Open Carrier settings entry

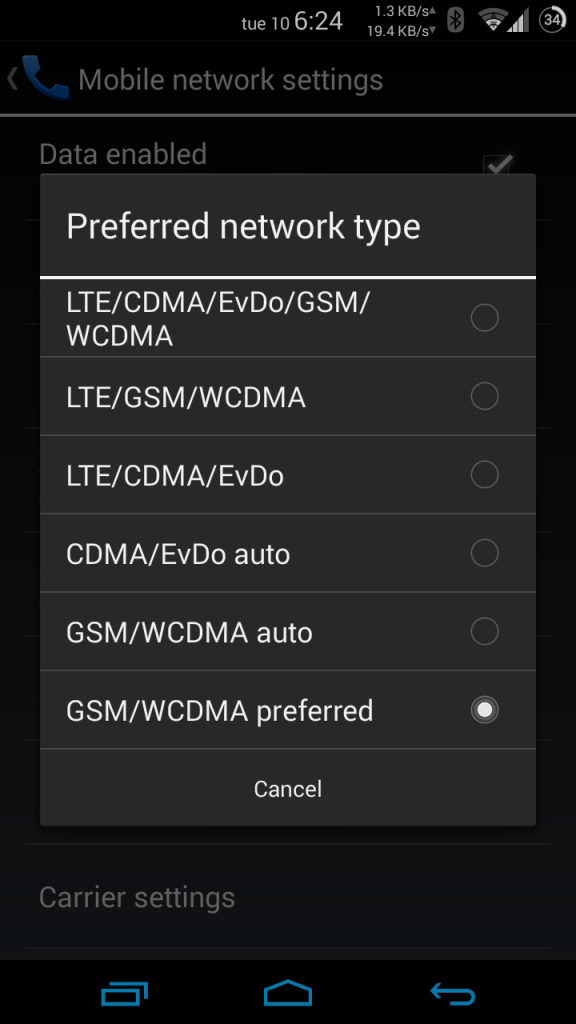pos(288,897)
